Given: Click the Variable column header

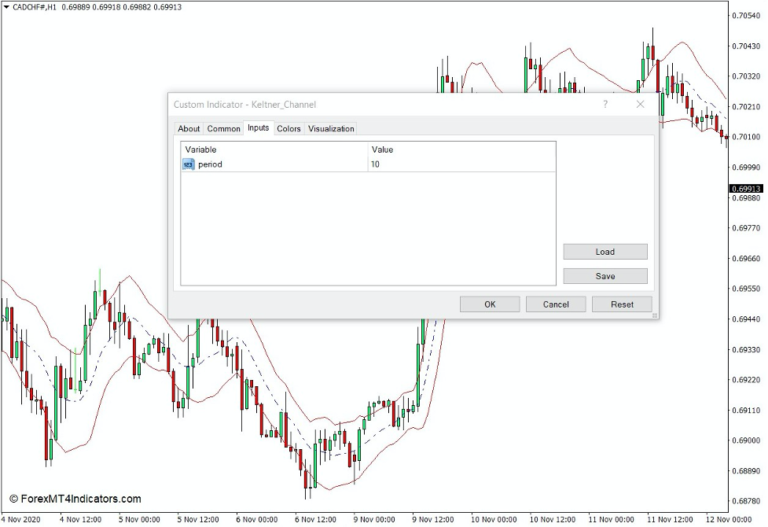Looking at the screenshot, I should (x=273, y=149).
